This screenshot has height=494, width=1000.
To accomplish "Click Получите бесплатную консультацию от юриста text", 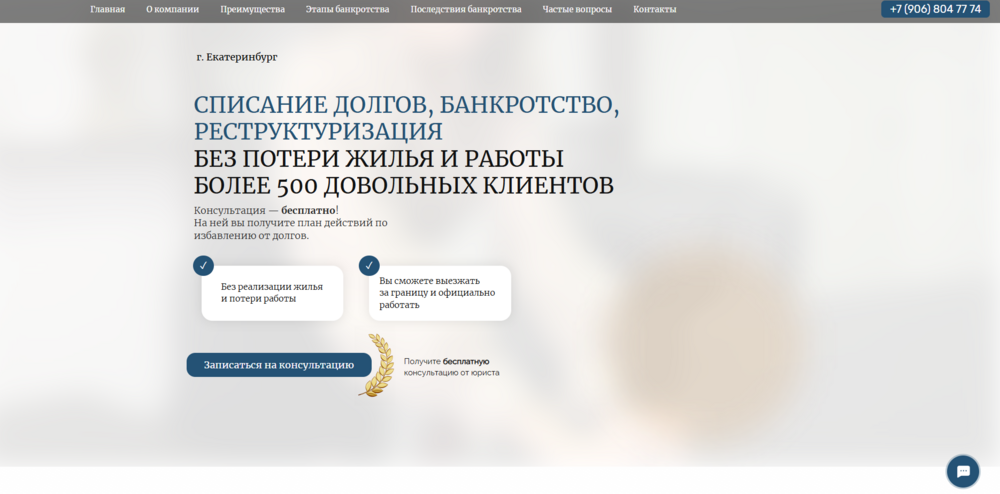I will (x=451, y=367).
